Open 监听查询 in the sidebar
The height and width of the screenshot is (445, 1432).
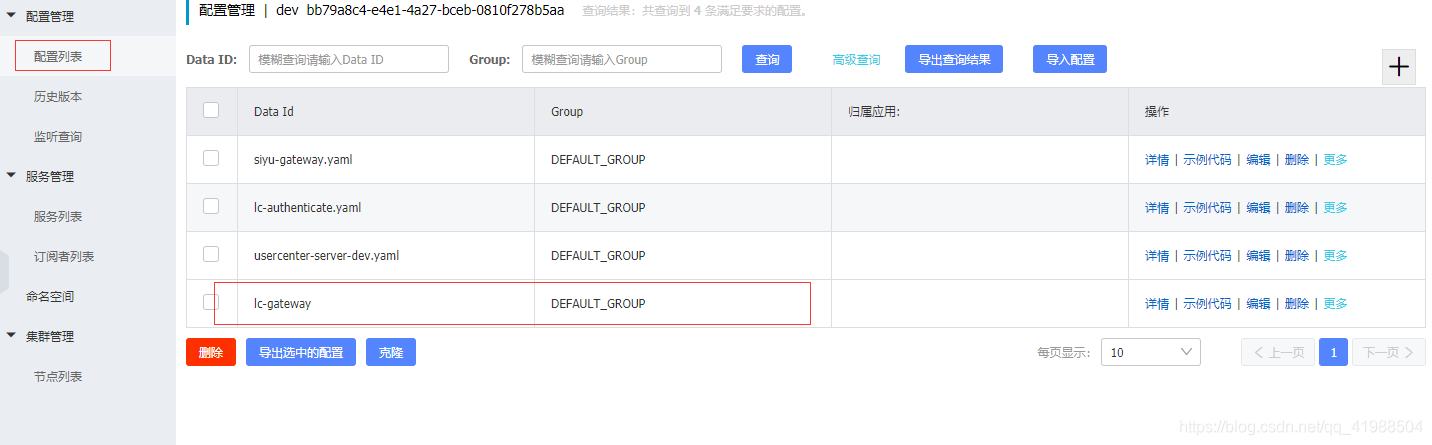click(x=58, y=137)
